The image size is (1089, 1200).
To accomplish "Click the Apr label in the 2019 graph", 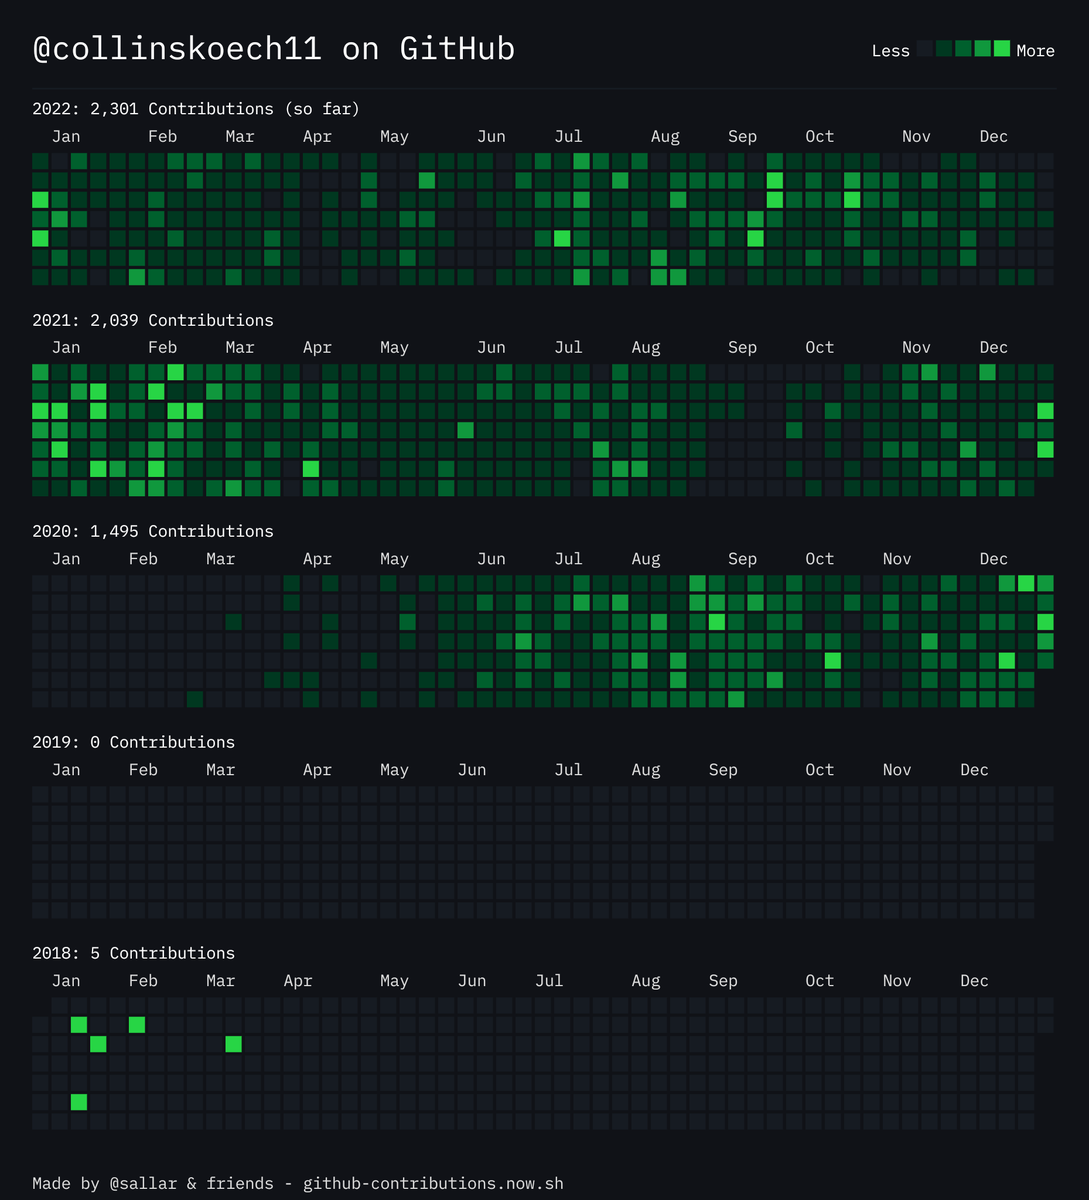I will point(317,770).
